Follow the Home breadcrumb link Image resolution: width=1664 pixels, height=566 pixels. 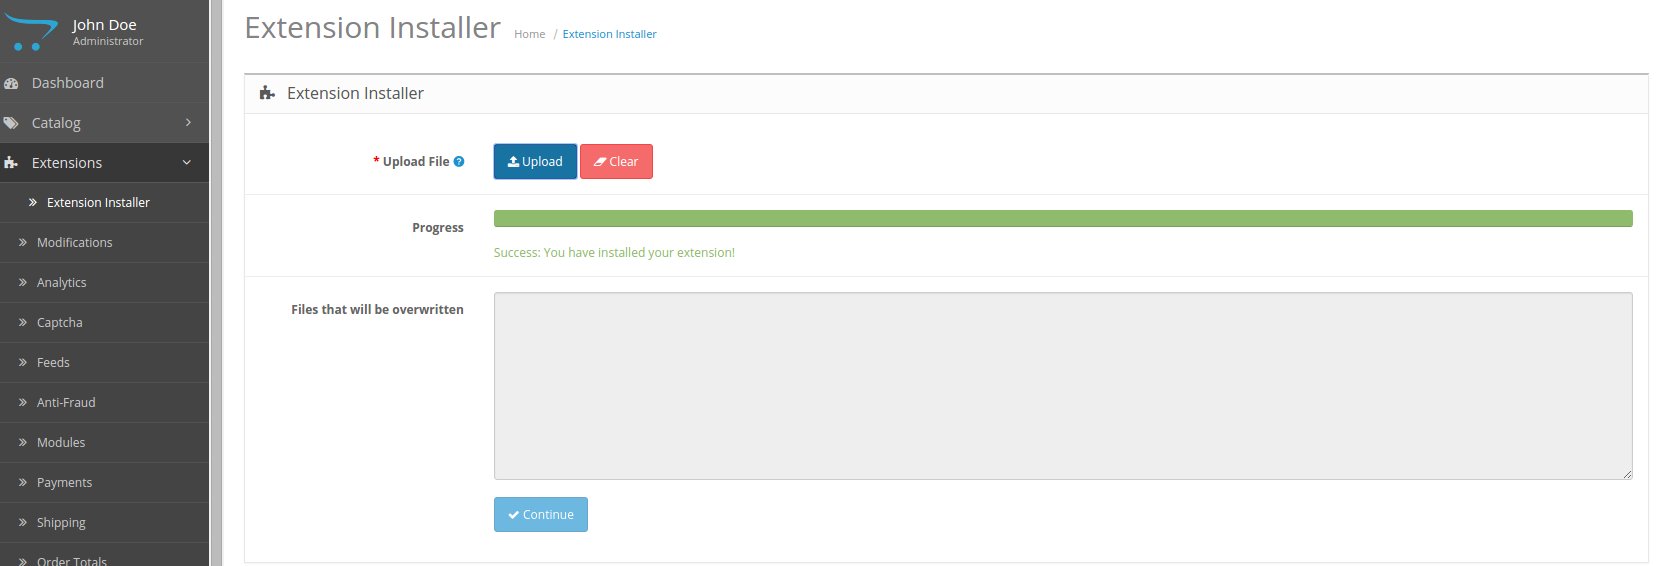click(x=529, y=34)
